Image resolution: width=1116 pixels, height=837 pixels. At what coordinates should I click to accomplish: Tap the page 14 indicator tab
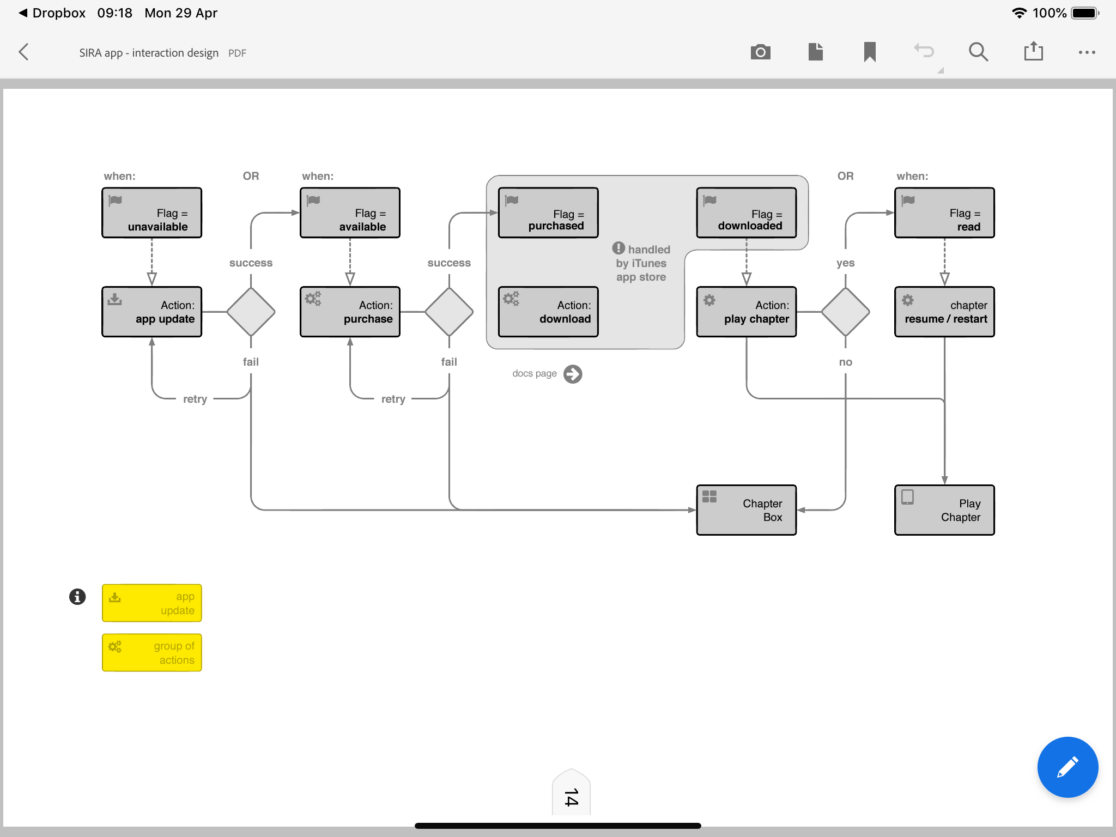point(571,796)
